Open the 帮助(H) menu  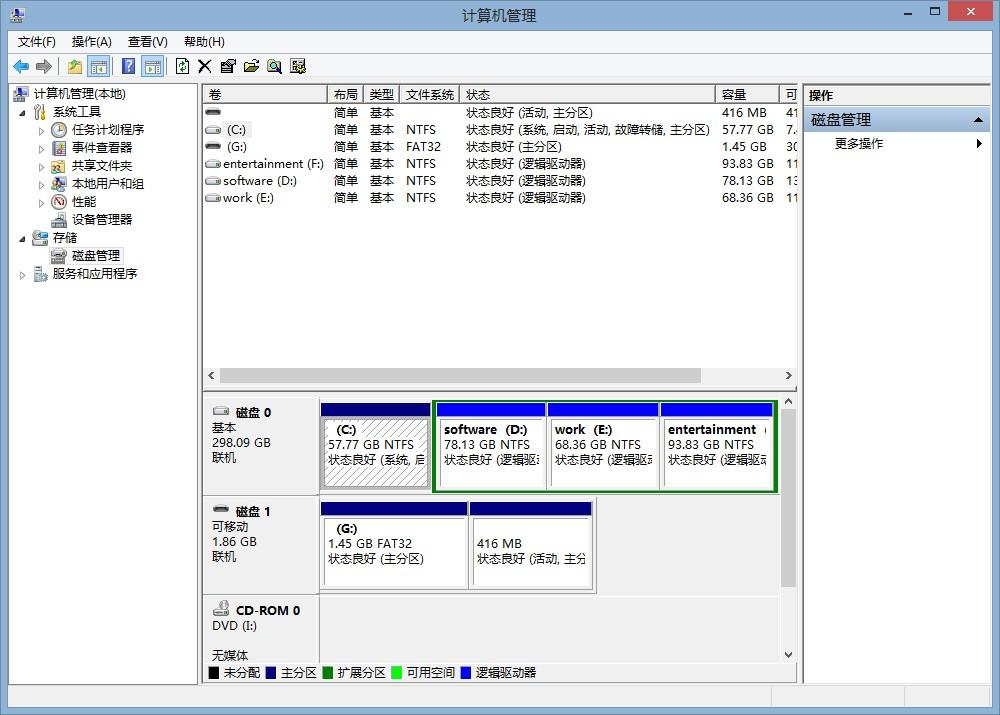tap(204, 42)
